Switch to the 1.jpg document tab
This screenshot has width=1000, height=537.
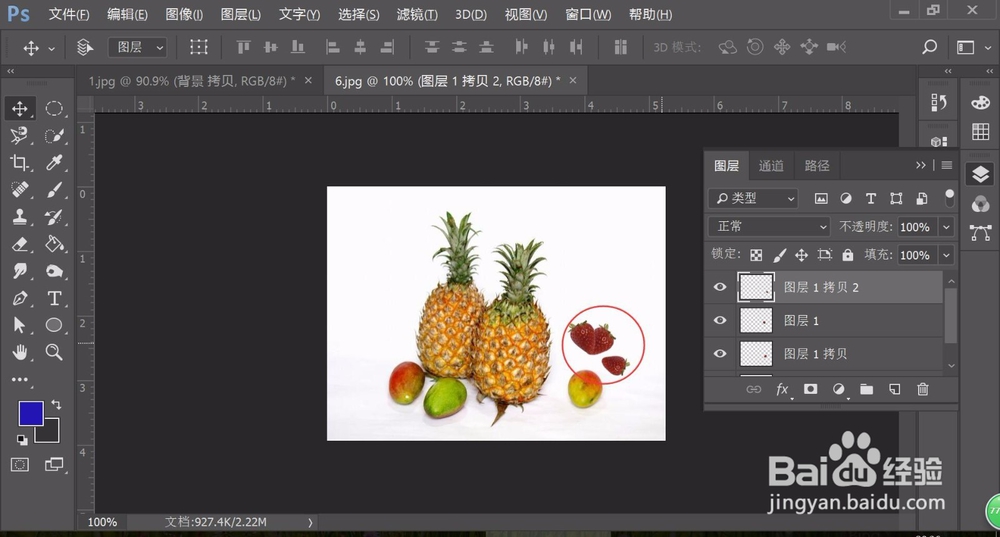click(x=191, y=81)
